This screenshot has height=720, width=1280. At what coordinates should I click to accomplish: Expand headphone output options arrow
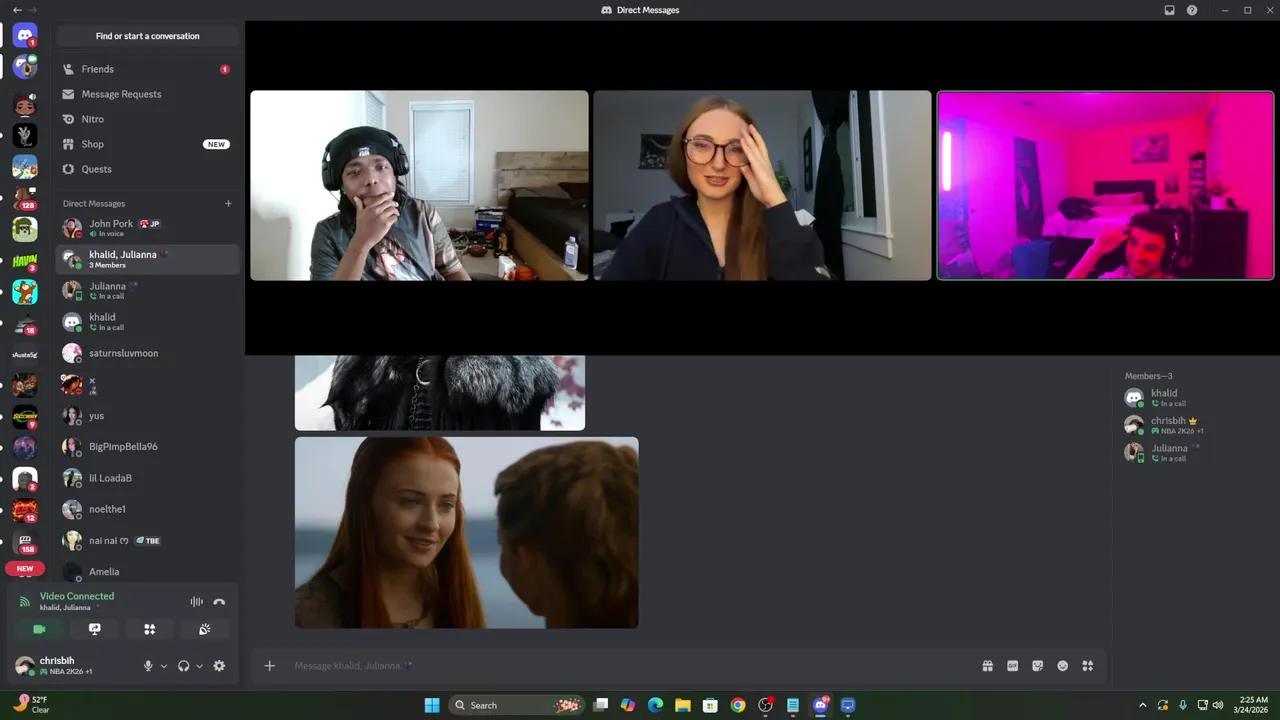click(x=199, y=666)
